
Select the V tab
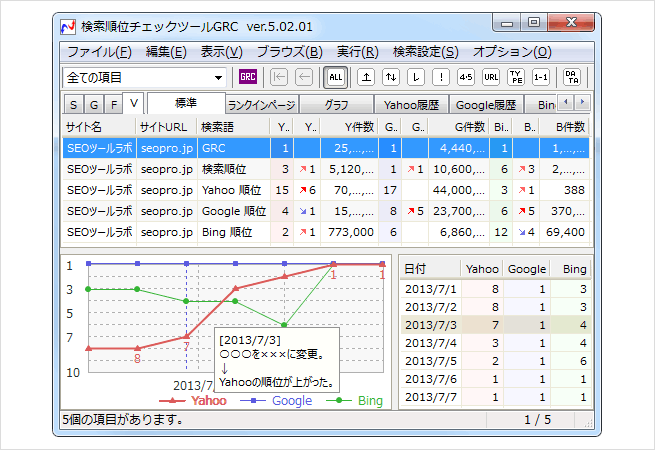[x=134, y=103]
